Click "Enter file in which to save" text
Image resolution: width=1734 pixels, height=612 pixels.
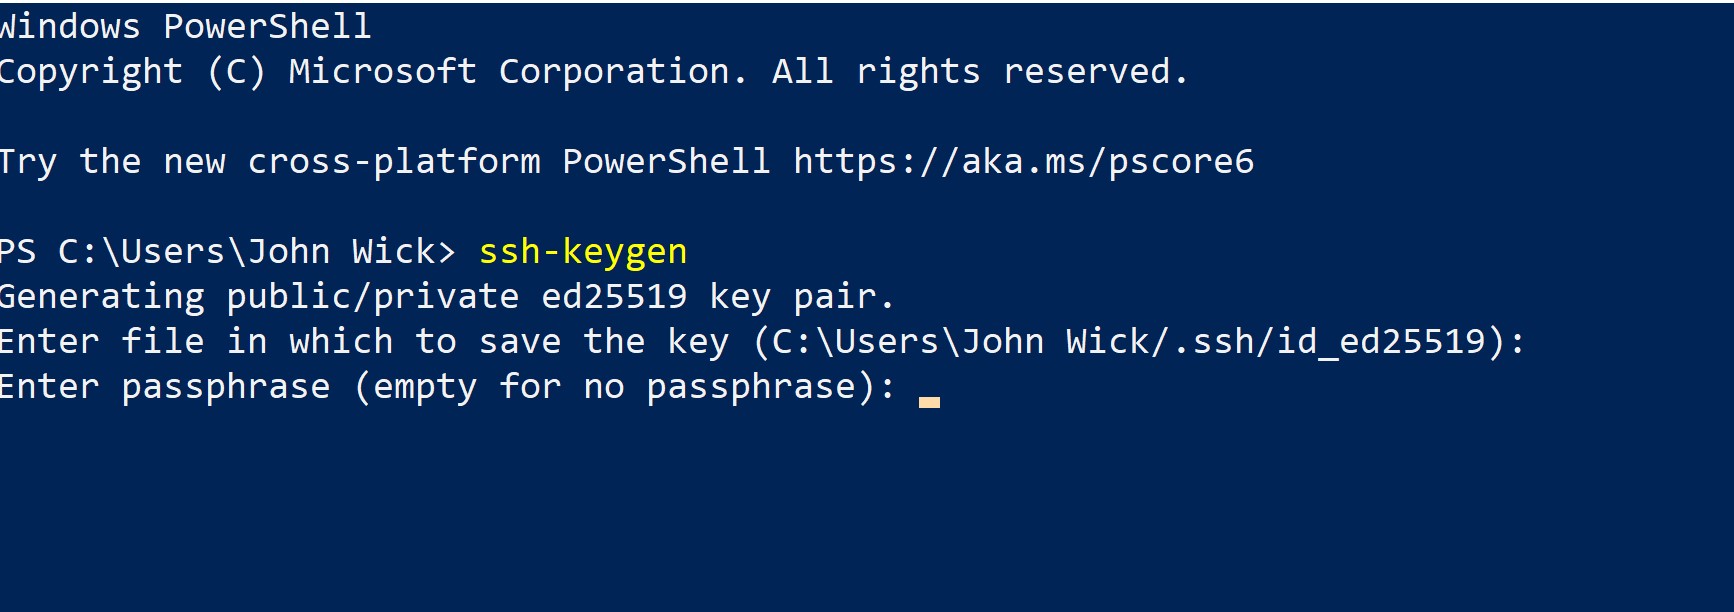pos(290,342)
